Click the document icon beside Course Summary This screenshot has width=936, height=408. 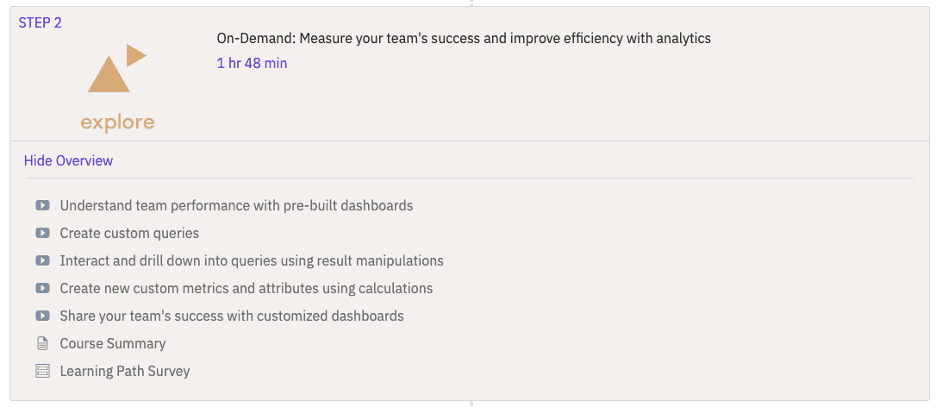tap(42, 343)
